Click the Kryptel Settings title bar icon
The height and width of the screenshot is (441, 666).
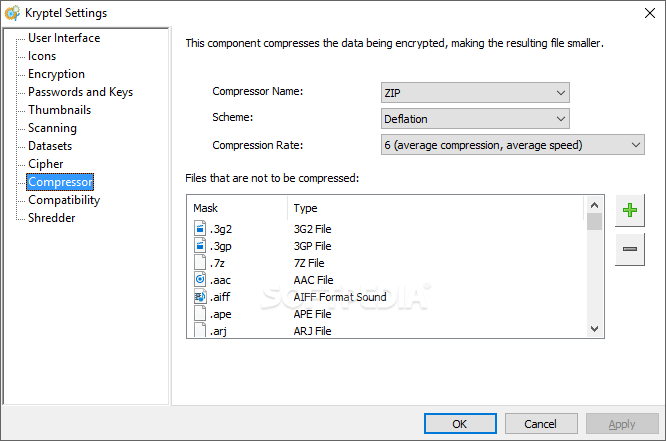coord(12,13)
